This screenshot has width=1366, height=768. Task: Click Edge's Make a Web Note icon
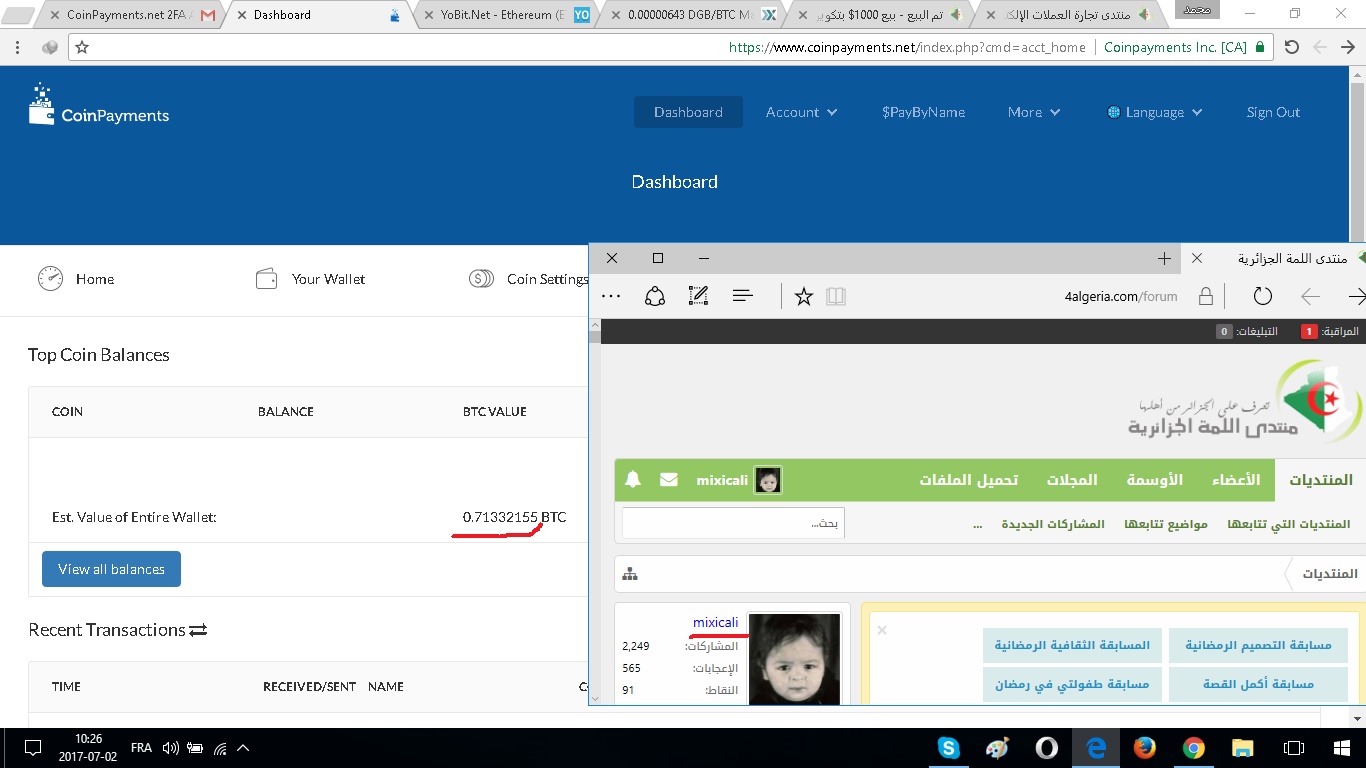click(x=698, y=296)
